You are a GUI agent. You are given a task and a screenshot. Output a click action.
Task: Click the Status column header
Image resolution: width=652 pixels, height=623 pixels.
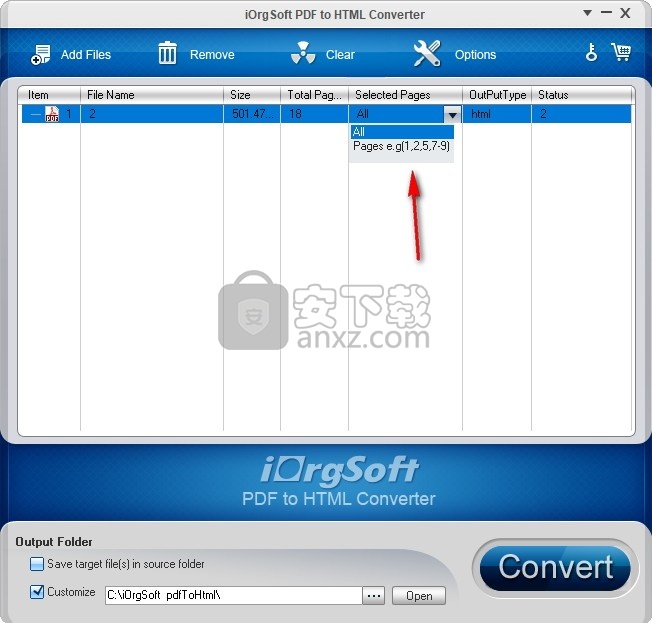pos(581,95)
